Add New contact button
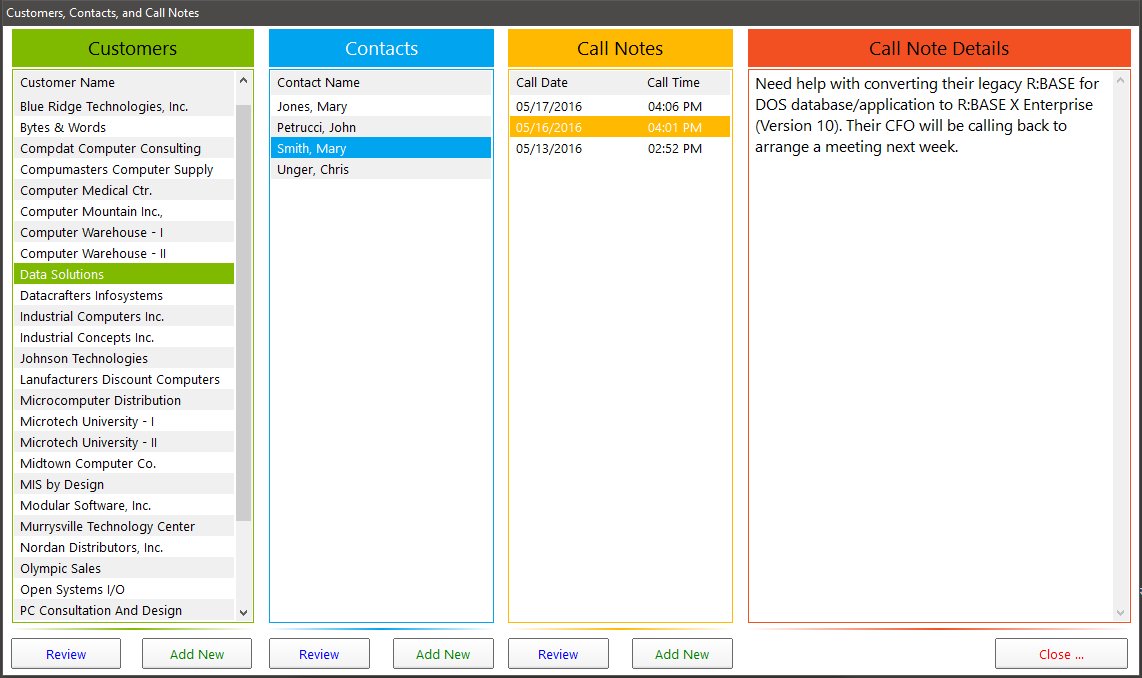Screen dimensions: 1142x678 443,654
